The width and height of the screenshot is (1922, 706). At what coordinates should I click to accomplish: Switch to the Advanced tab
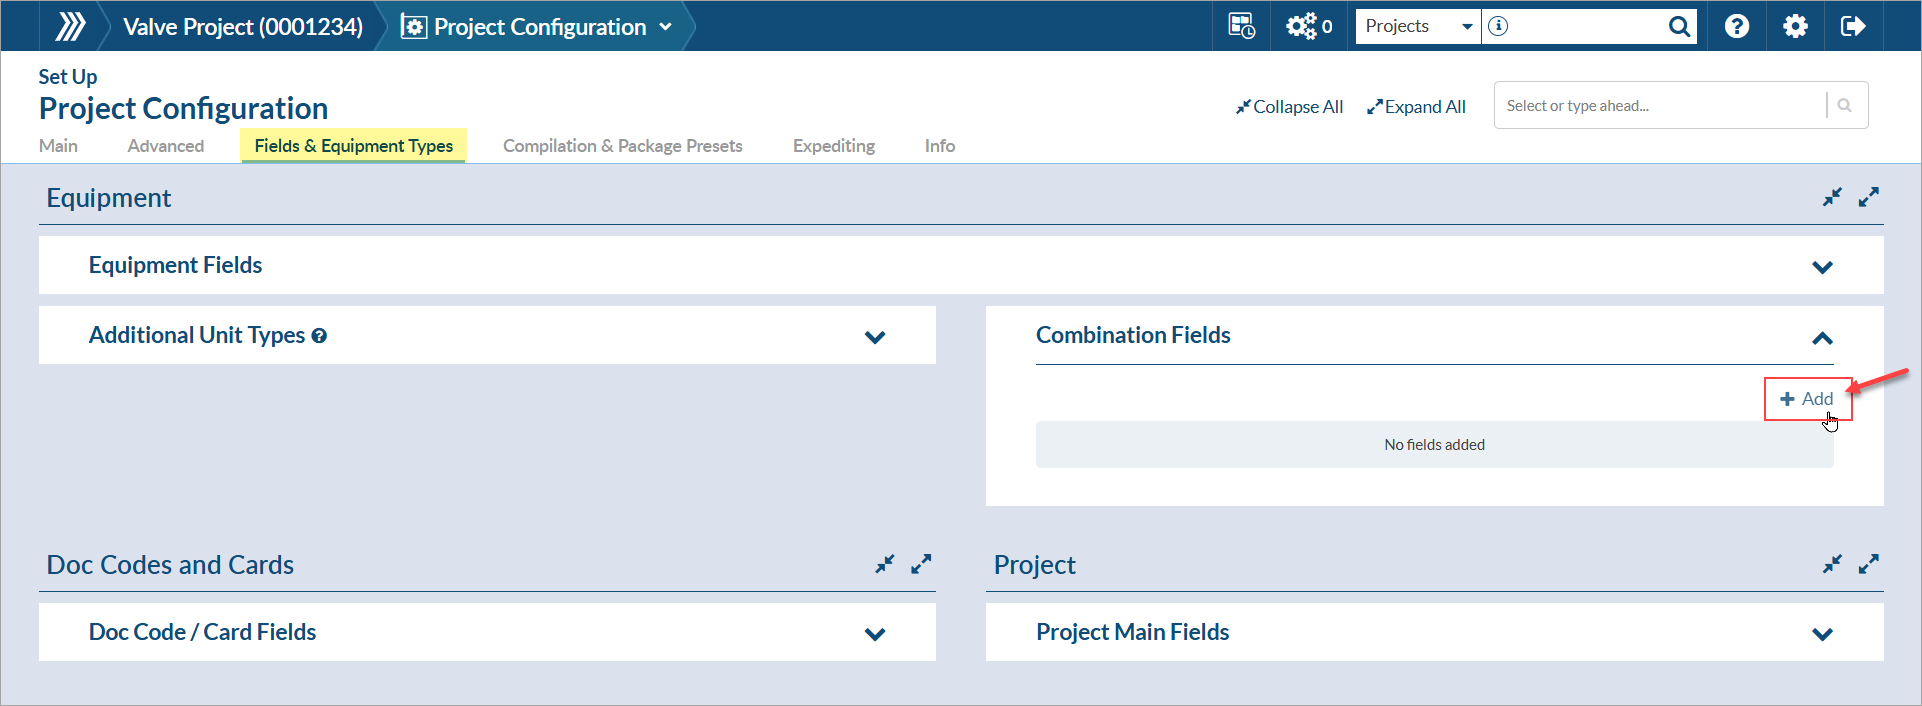[166, 146]
